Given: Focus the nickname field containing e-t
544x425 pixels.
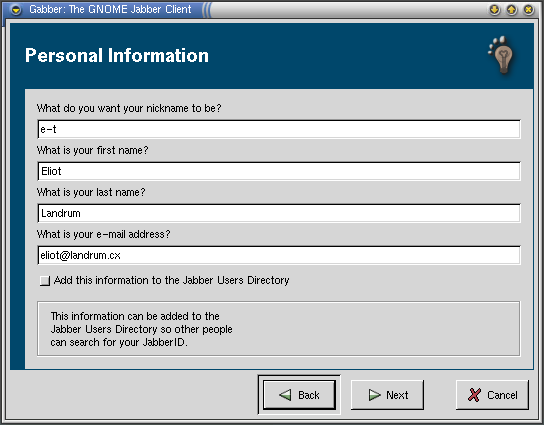Looking at the screenshot, I should 279,129.
